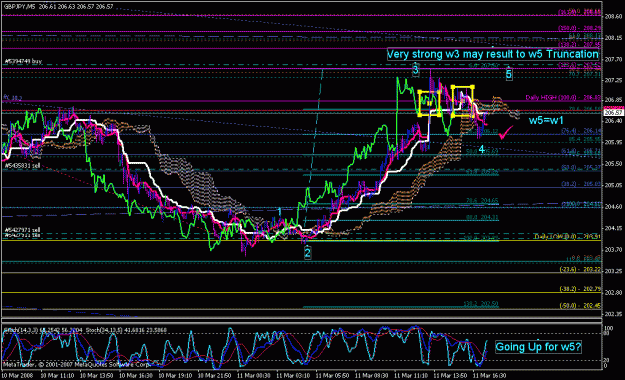Click the 206.40 price scale value

pos(613,121)
